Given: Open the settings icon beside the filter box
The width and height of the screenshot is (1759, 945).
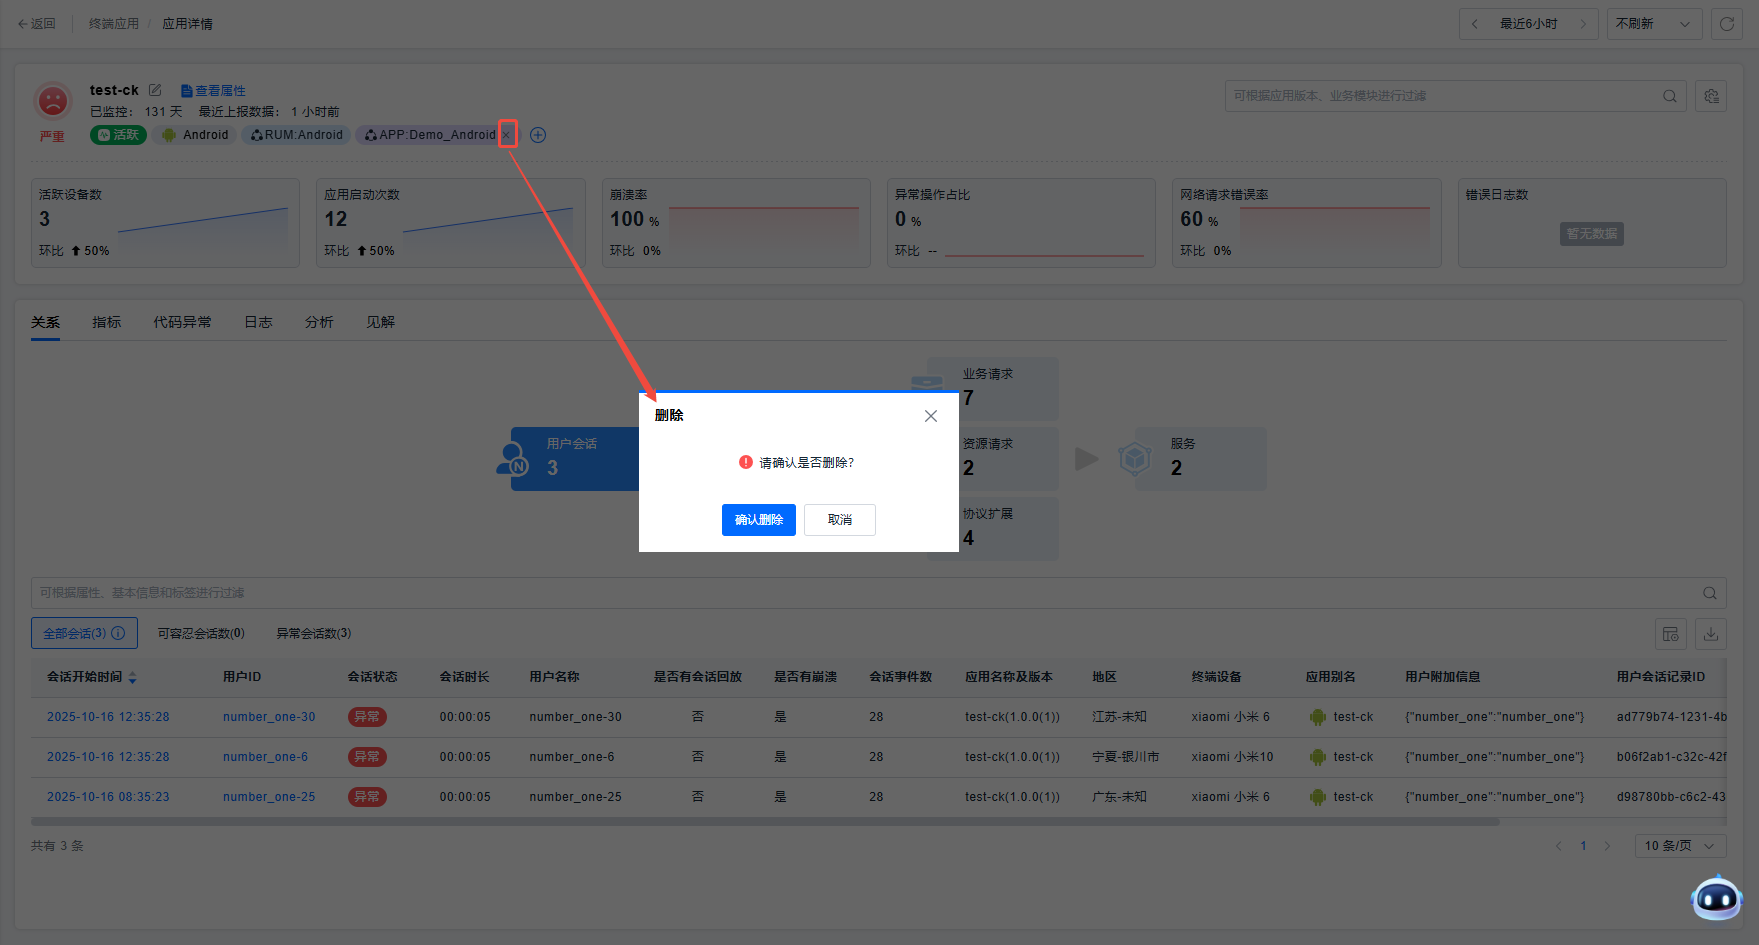Looking at the screenshot, I should point(1711,96).
